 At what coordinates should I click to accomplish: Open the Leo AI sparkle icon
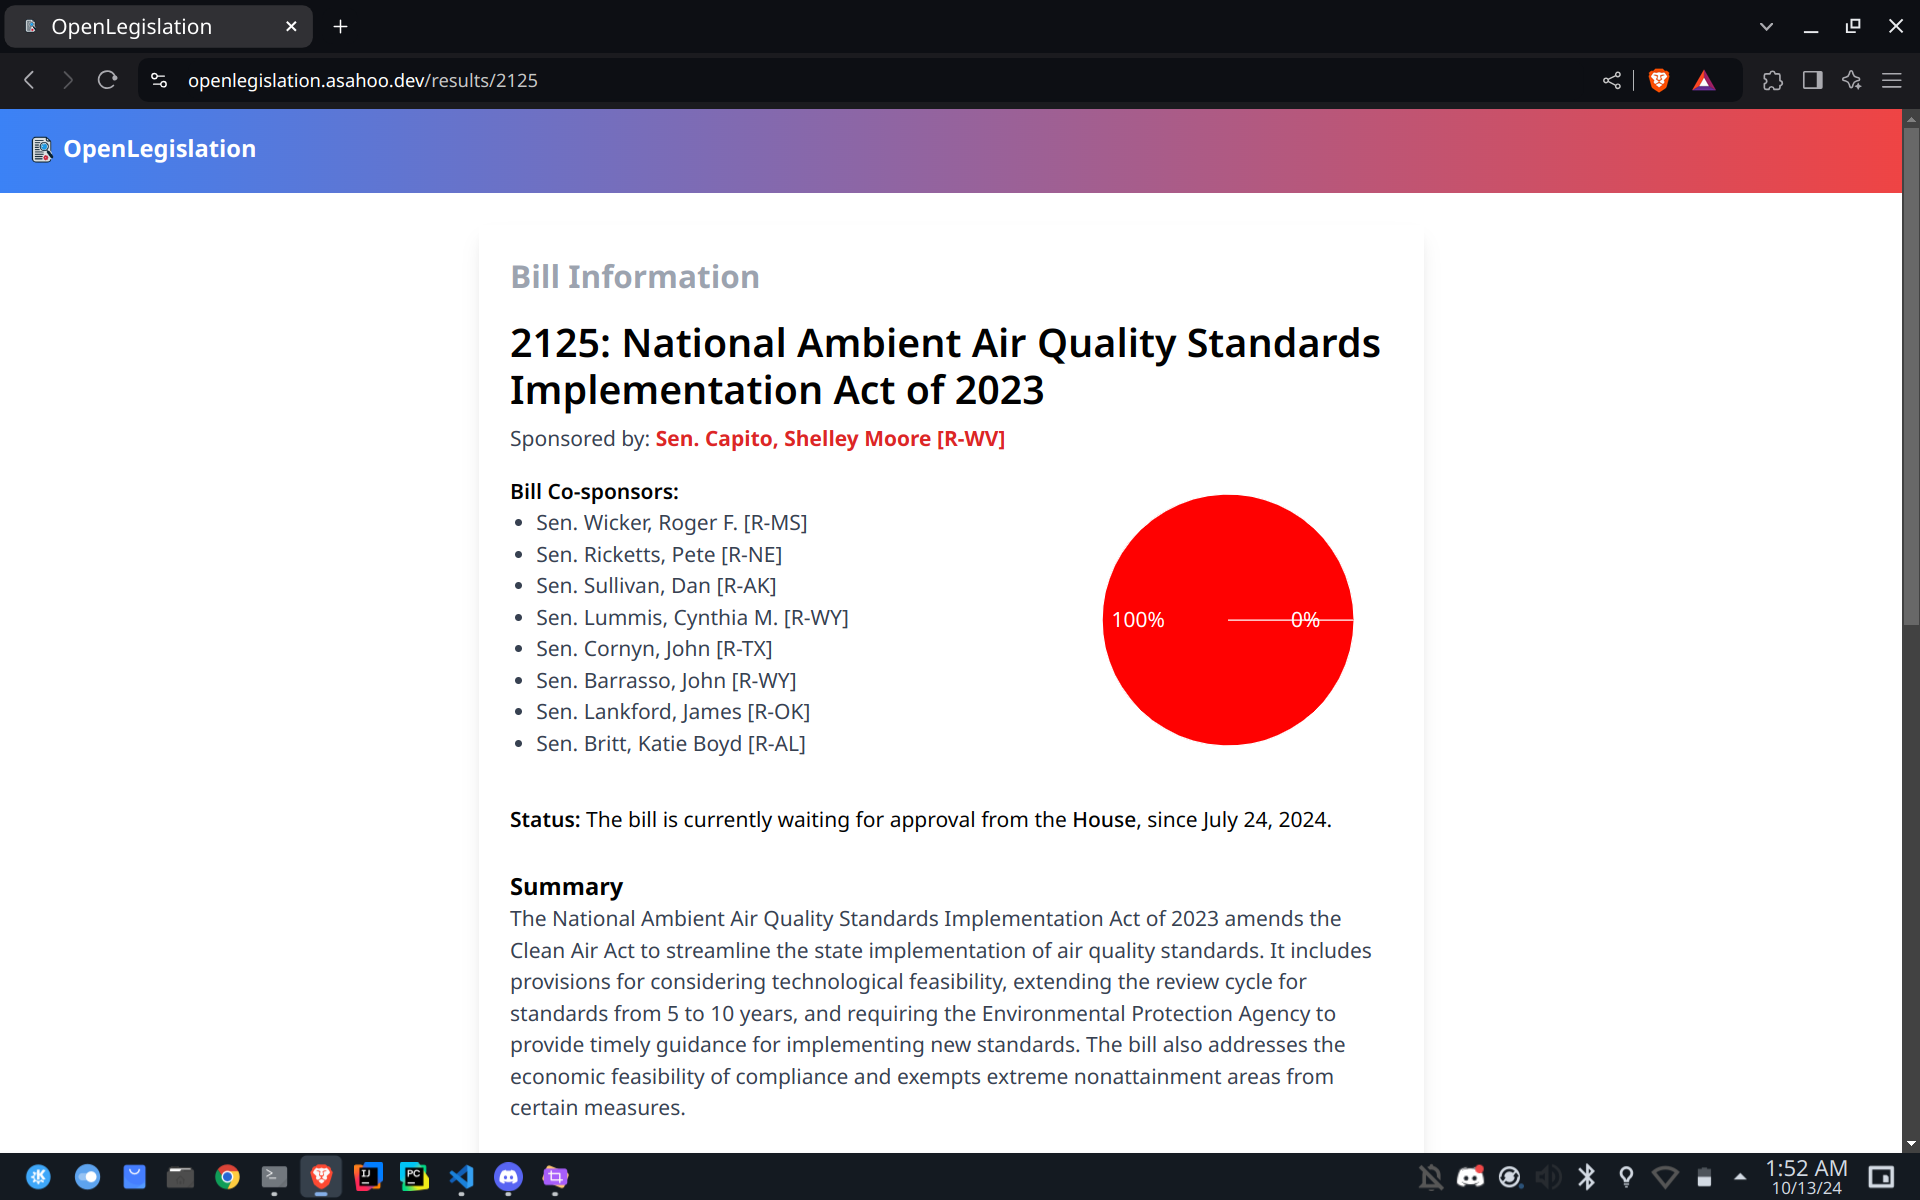[1852, 80]
